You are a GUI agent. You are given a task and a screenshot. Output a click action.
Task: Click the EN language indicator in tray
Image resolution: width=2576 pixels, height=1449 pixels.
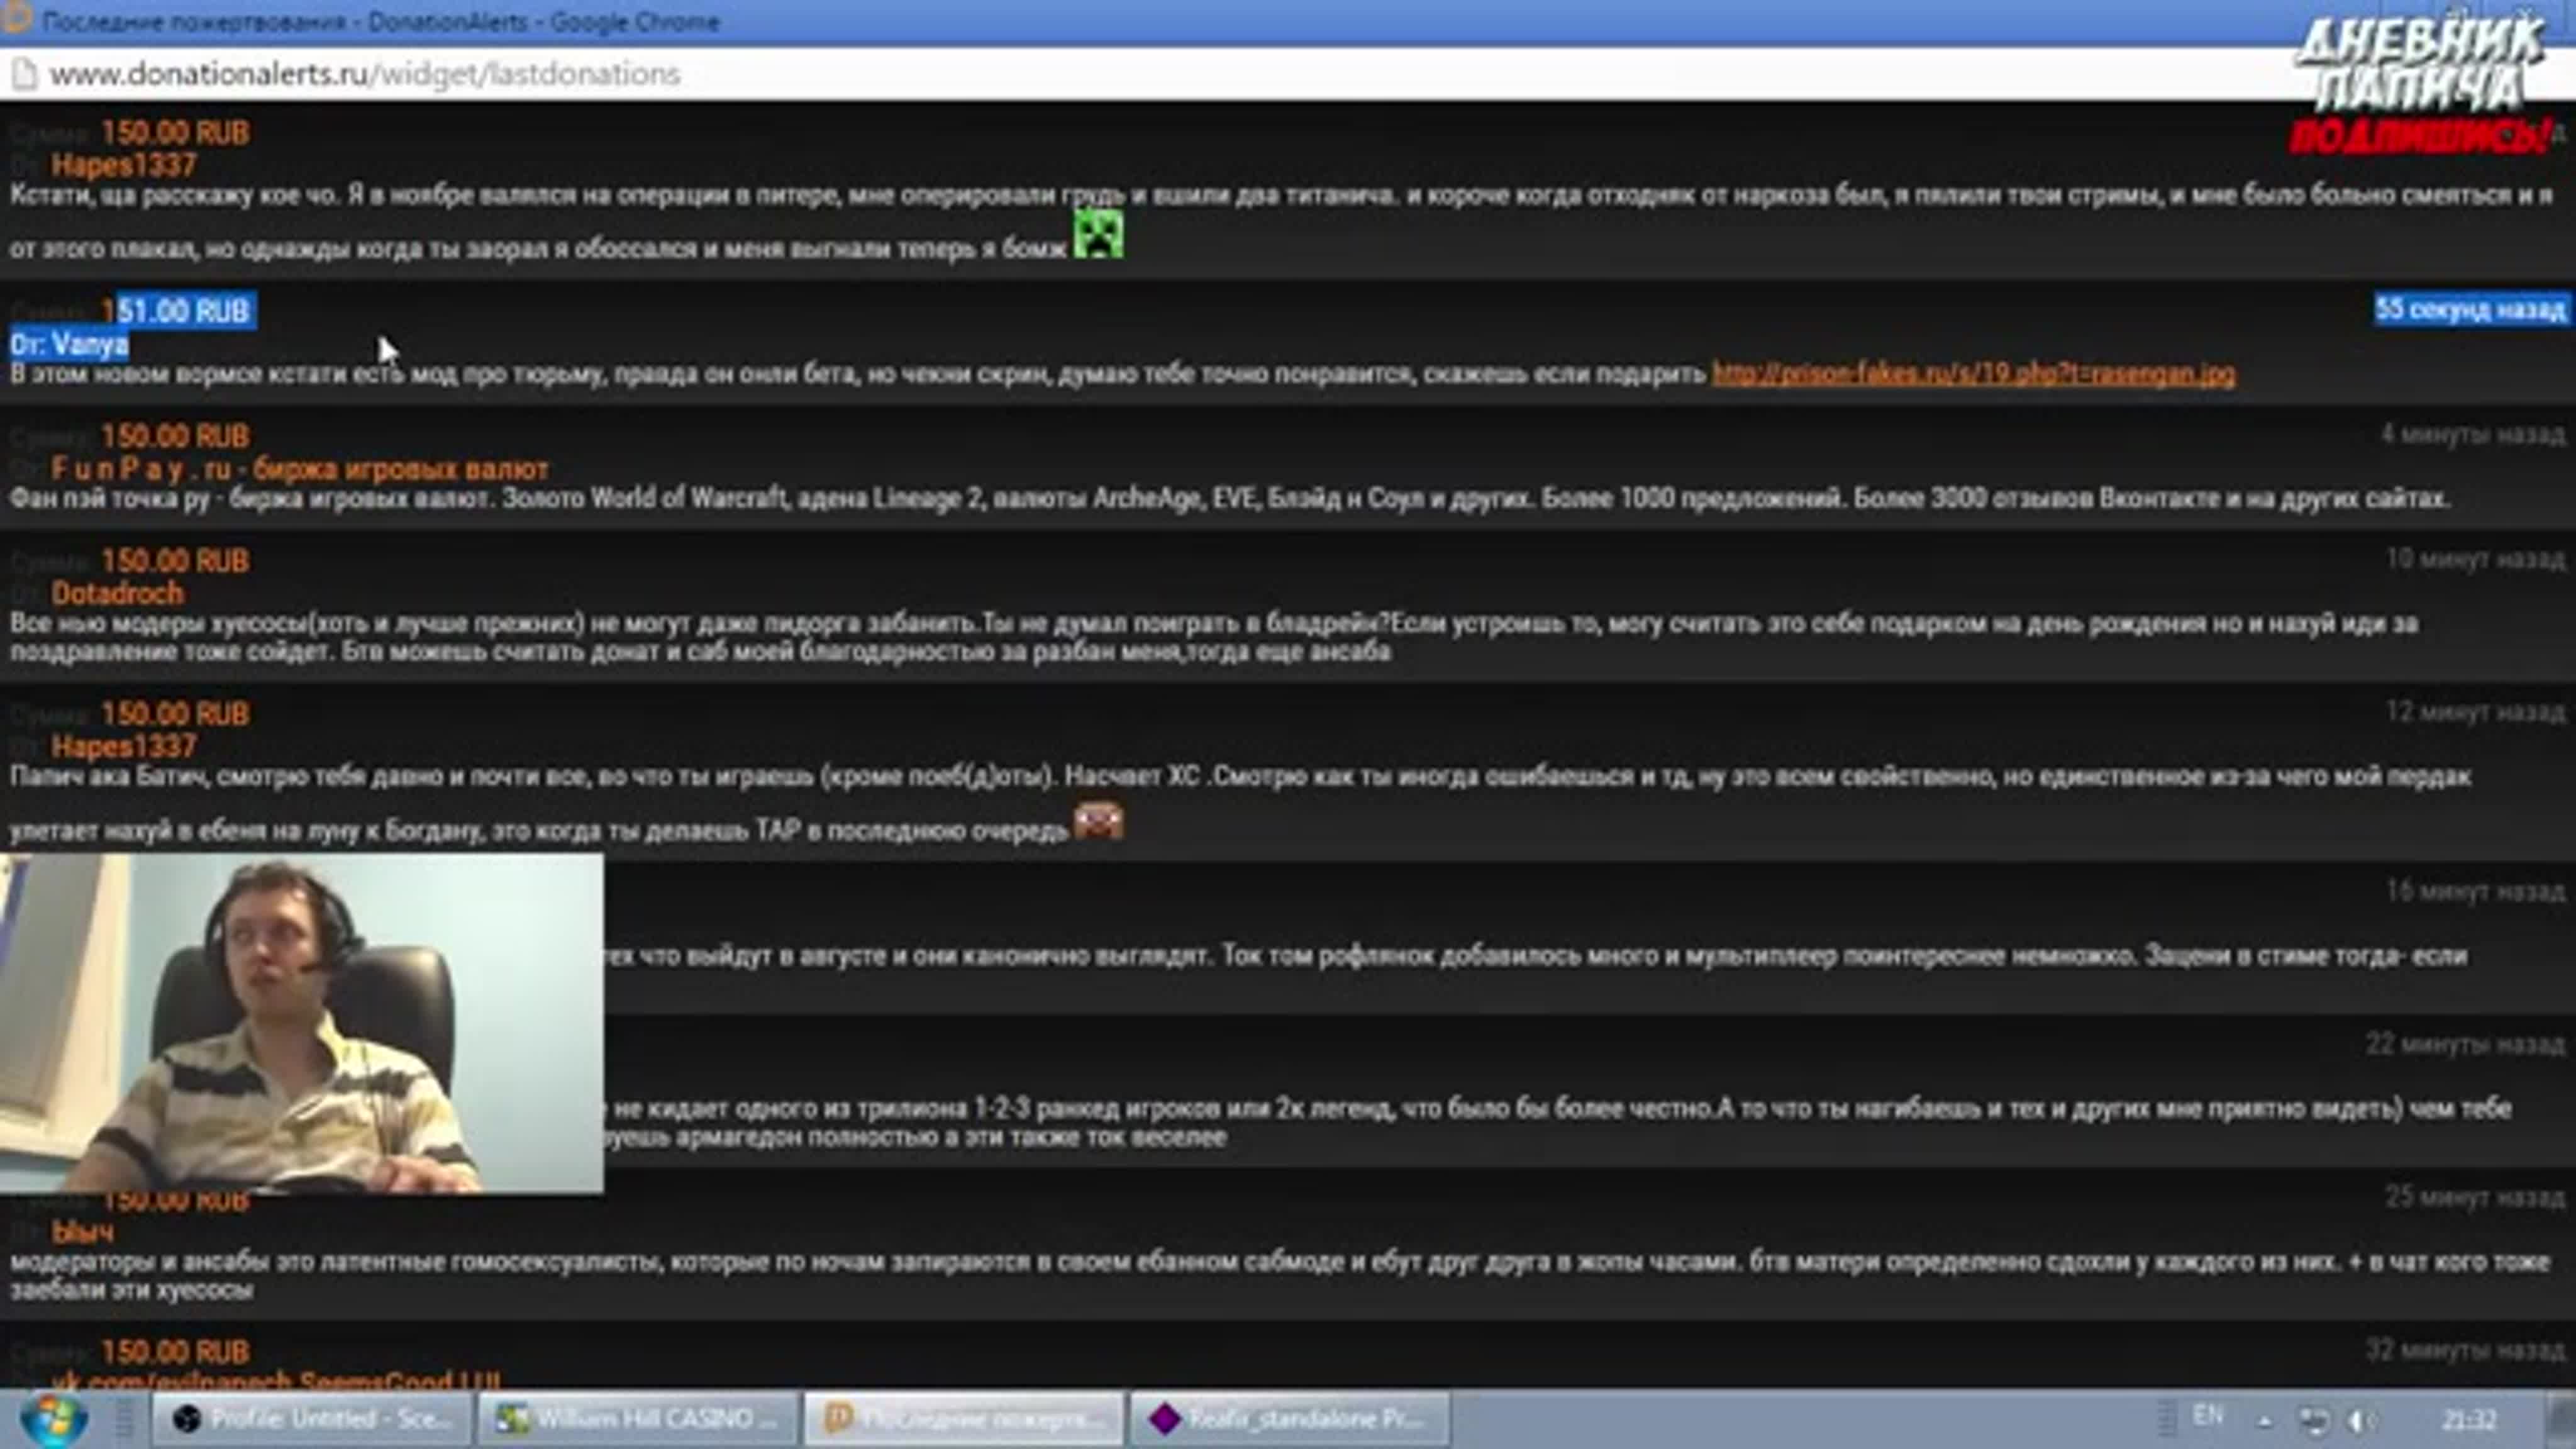point(2207,1416)
